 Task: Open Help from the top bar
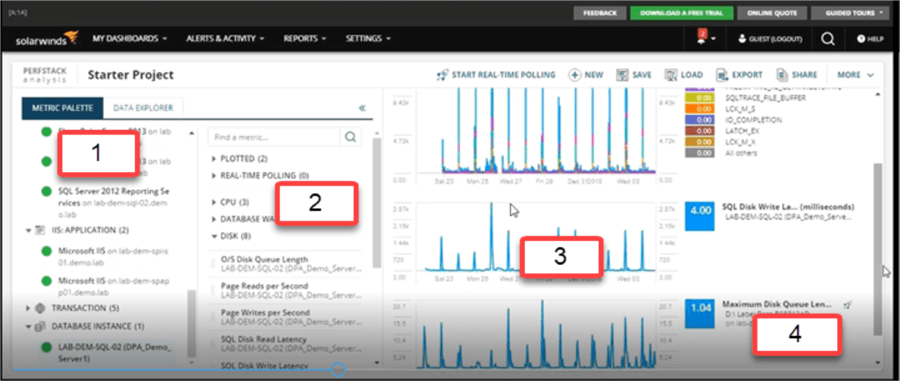(x=870, y=39)
